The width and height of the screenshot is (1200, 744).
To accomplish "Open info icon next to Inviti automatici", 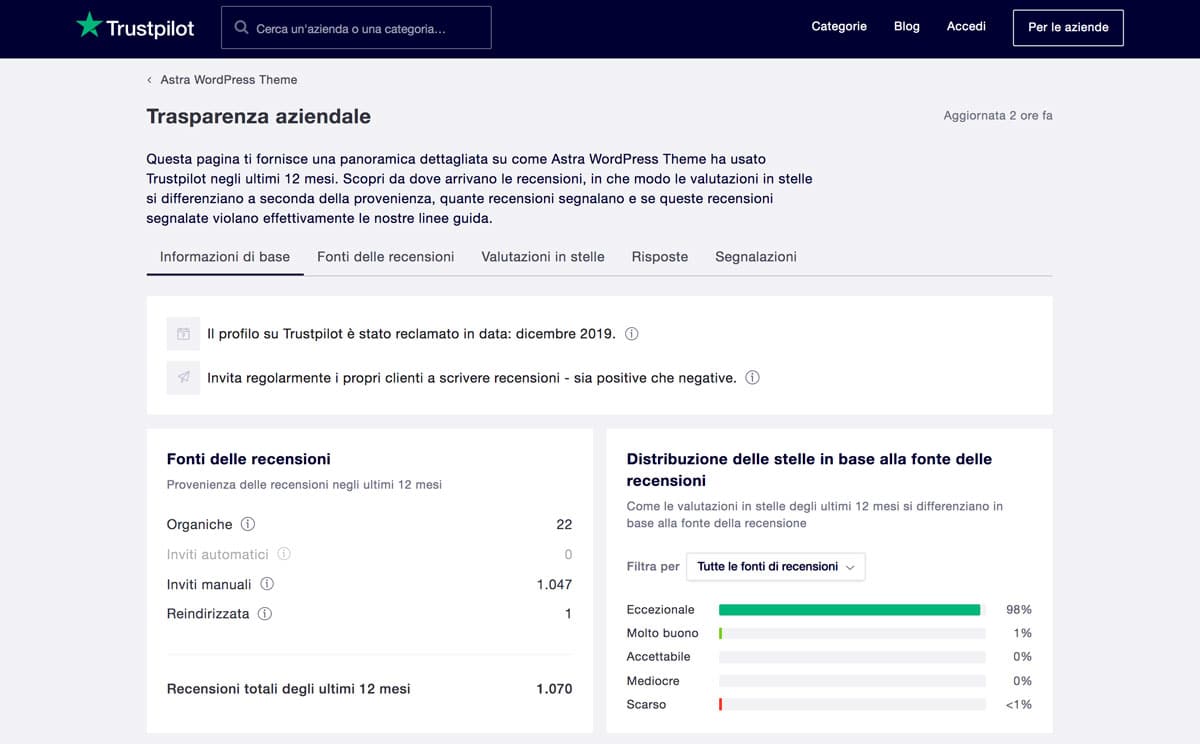I will (x=284, y=554).
